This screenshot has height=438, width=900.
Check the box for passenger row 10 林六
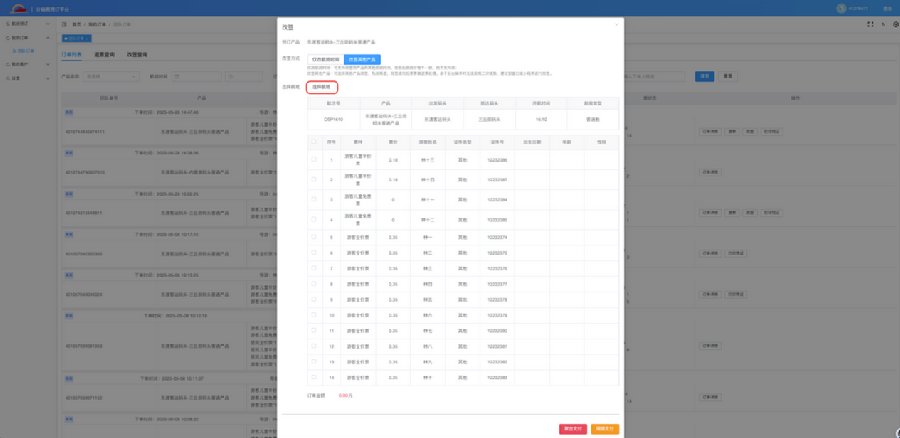point(313,315)
